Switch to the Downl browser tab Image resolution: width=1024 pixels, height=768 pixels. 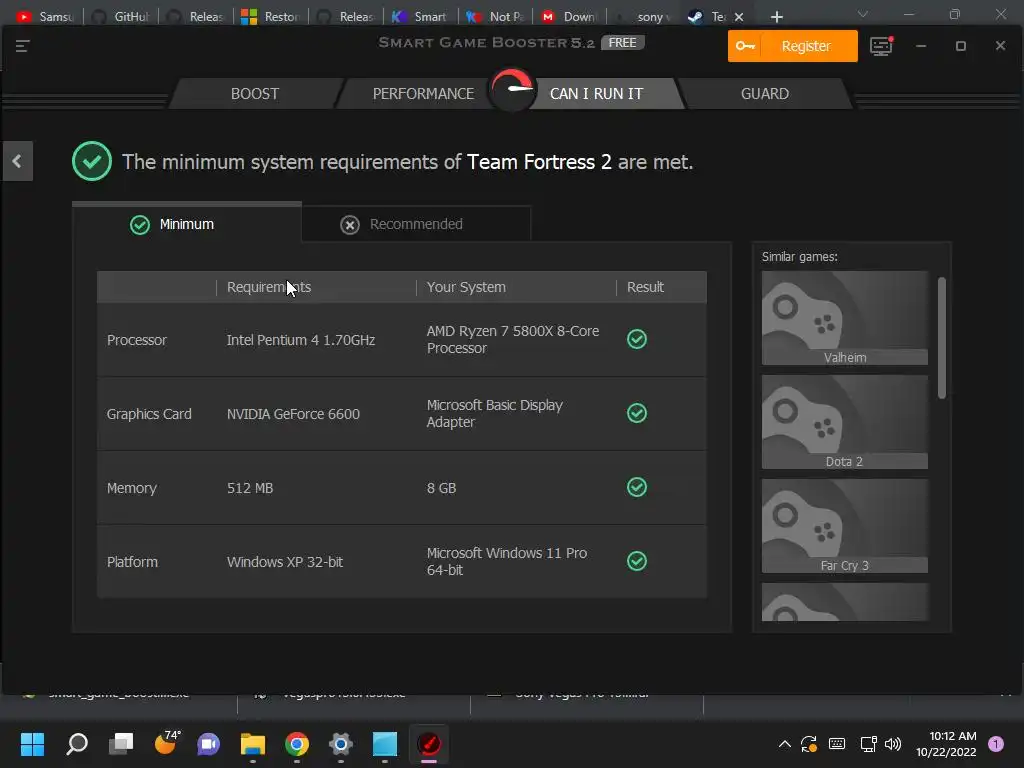568,16
